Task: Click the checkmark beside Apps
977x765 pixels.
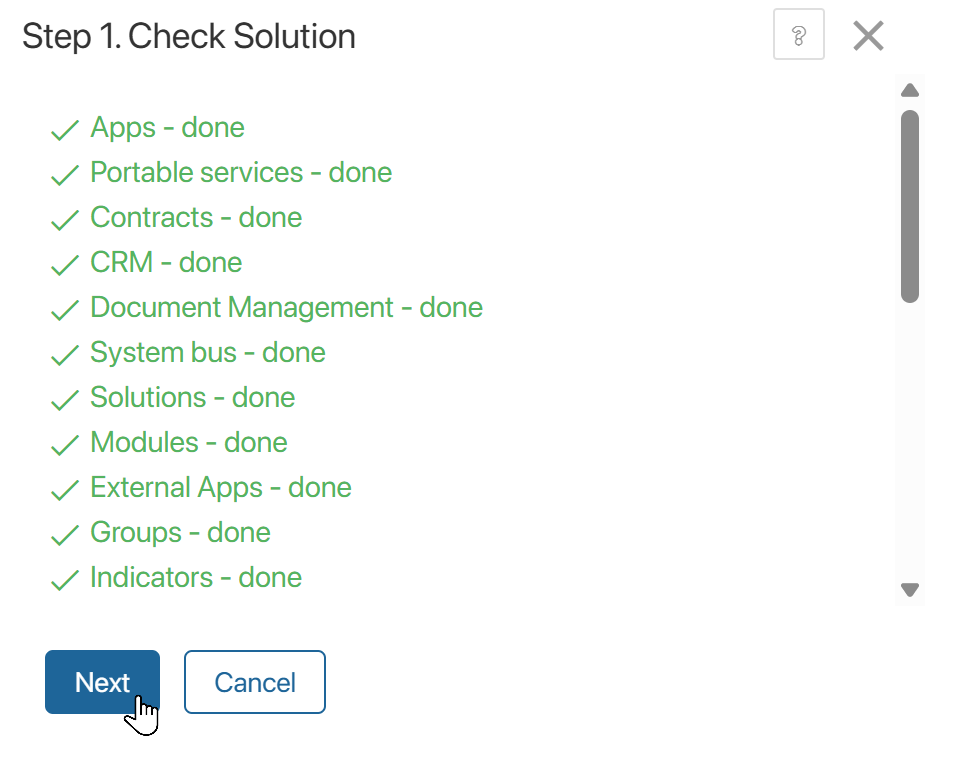Action: point(64,129)
